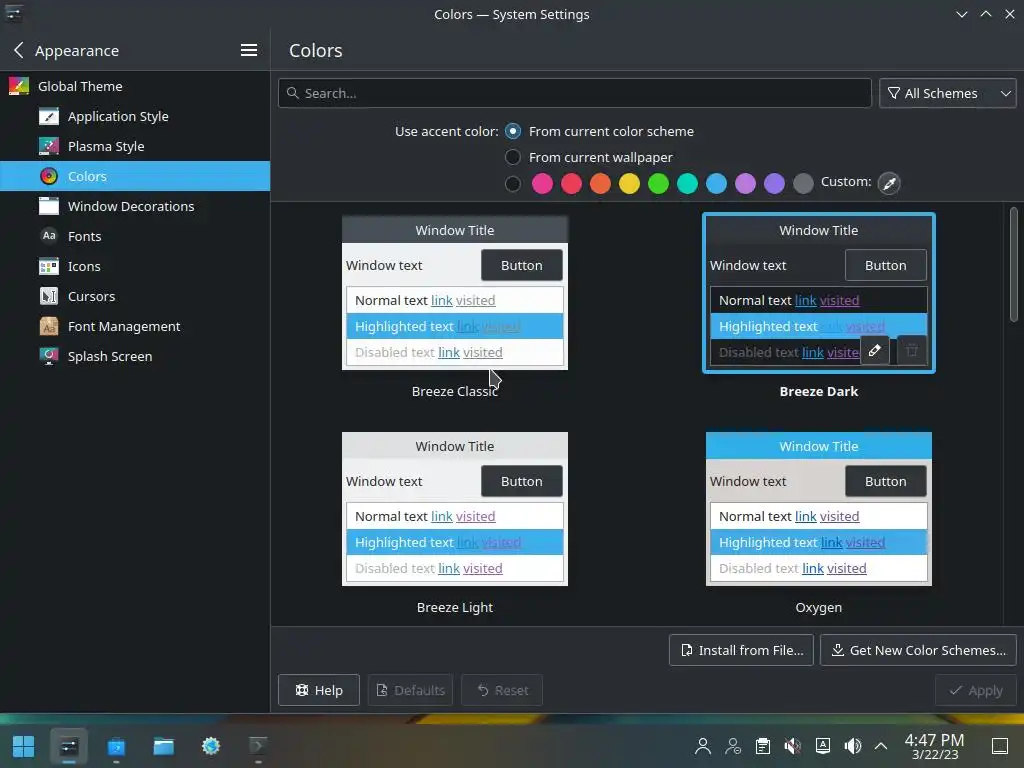Choose the gray accent color swatch

point(803,184)
